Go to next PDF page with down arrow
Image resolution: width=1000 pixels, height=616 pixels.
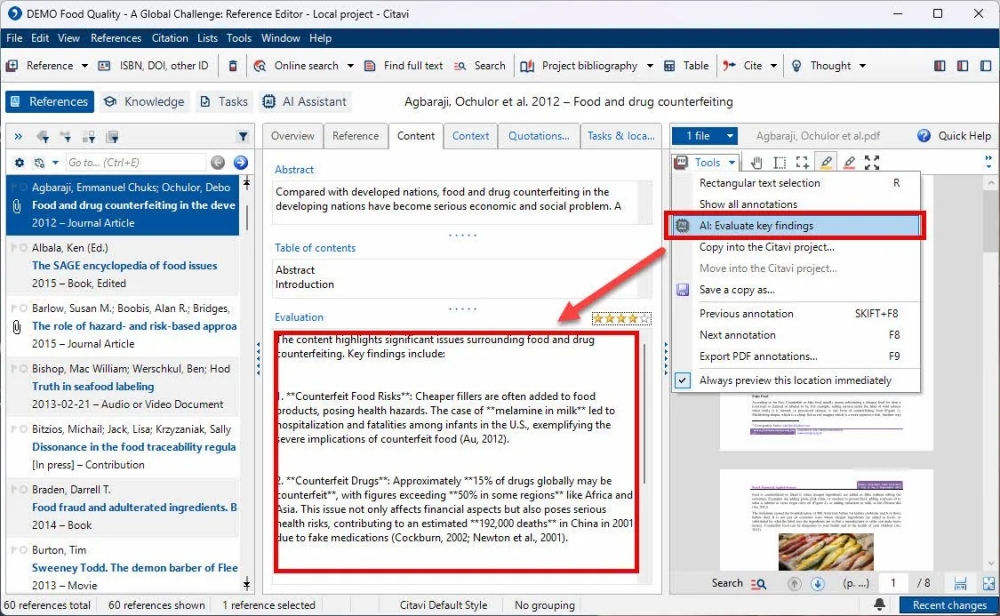coord(817,583)
